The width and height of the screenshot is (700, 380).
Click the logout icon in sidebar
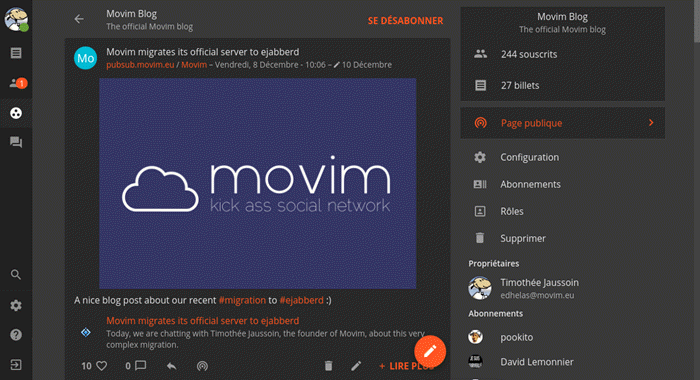(16, 365)
